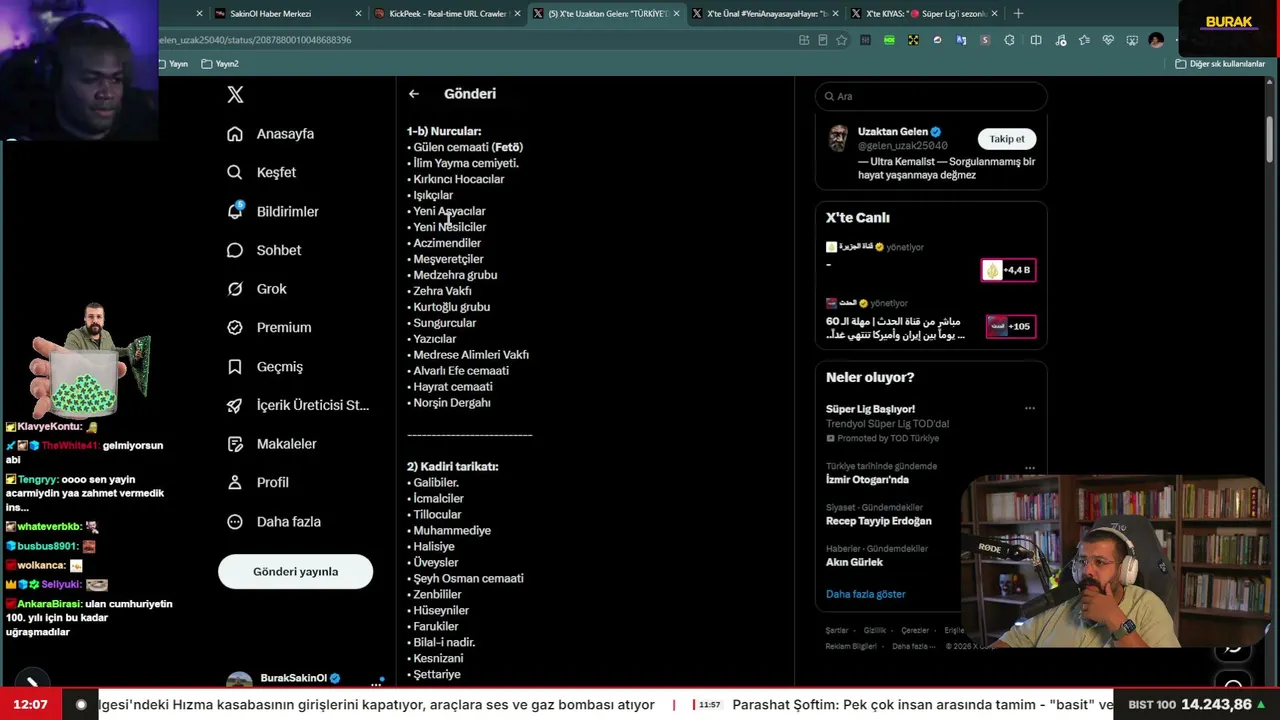
Task: Open Bildirimler via the bell icon
Action: pyautogui.click(x=235, y=211)
